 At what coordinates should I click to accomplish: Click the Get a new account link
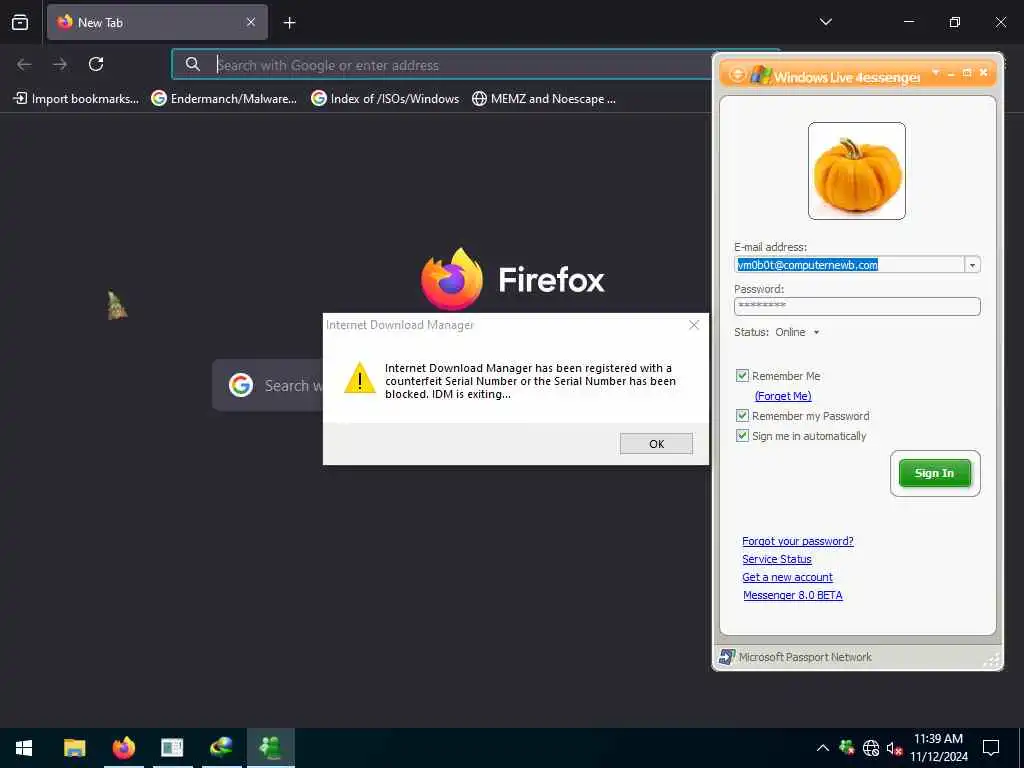pyautogui.click(x=788, y=577)
